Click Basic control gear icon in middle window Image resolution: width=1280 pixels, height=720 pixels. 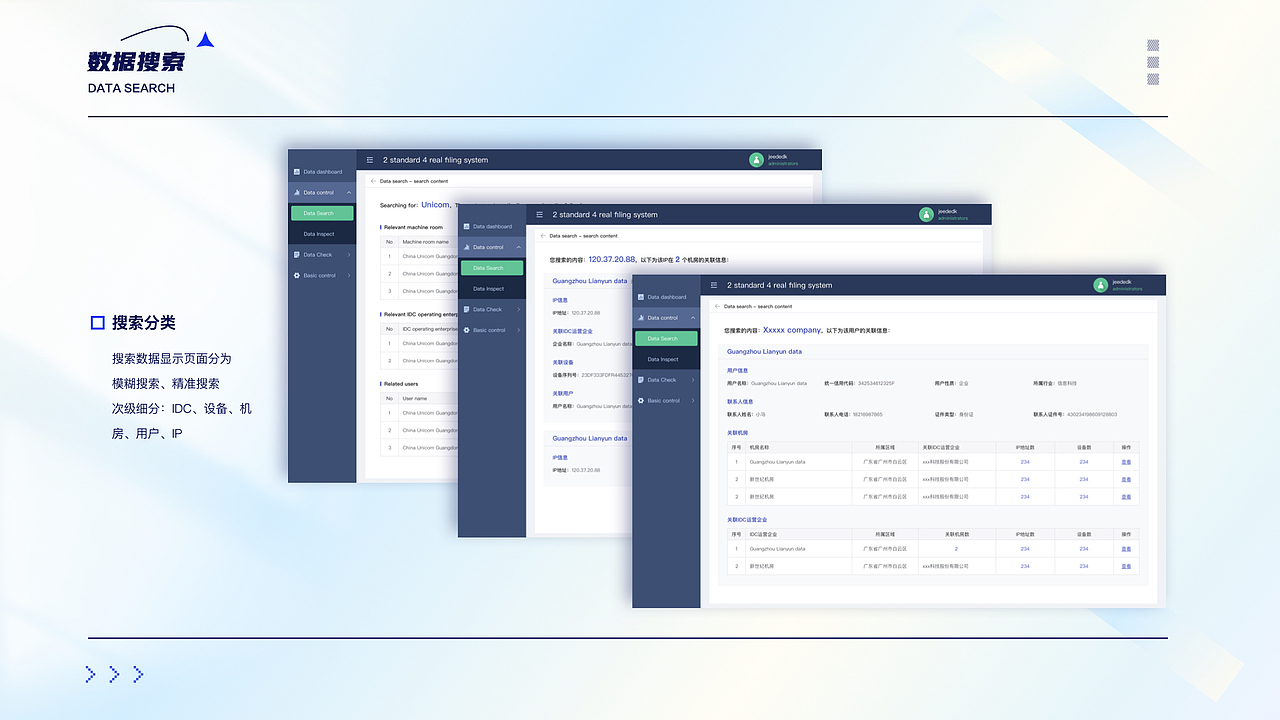pyautogui.click(x=467, y=330)
